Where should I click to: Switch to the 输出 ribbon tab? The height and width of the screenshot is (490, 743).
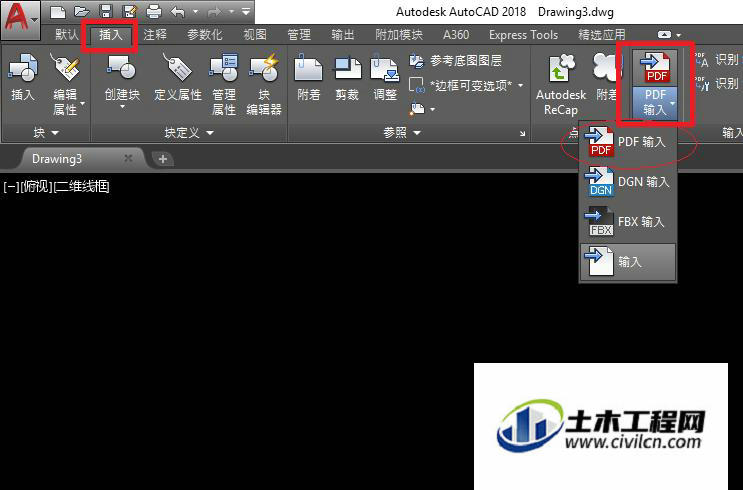343,35
